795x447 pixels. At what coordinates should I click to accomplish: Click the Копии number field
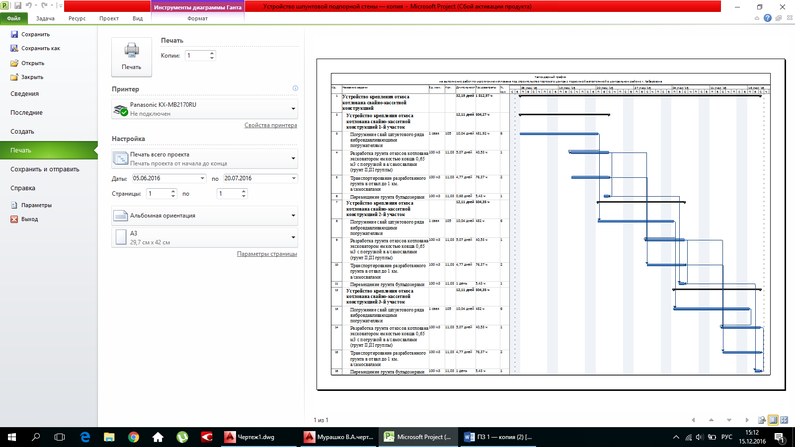196,56
